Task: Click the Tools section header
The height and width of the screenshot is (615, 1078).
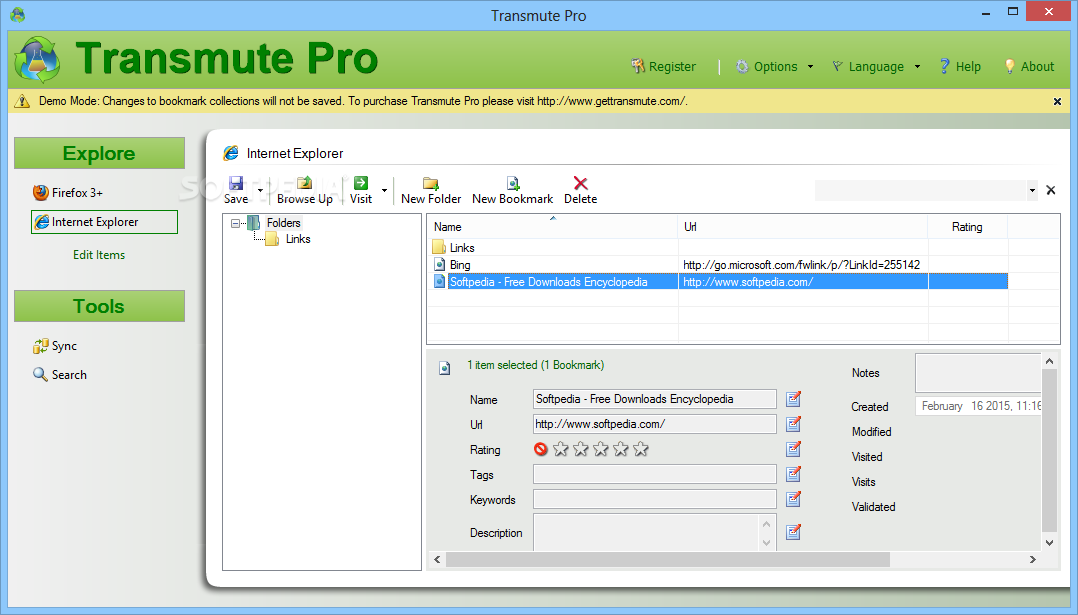Action: (x=99, y=306)
